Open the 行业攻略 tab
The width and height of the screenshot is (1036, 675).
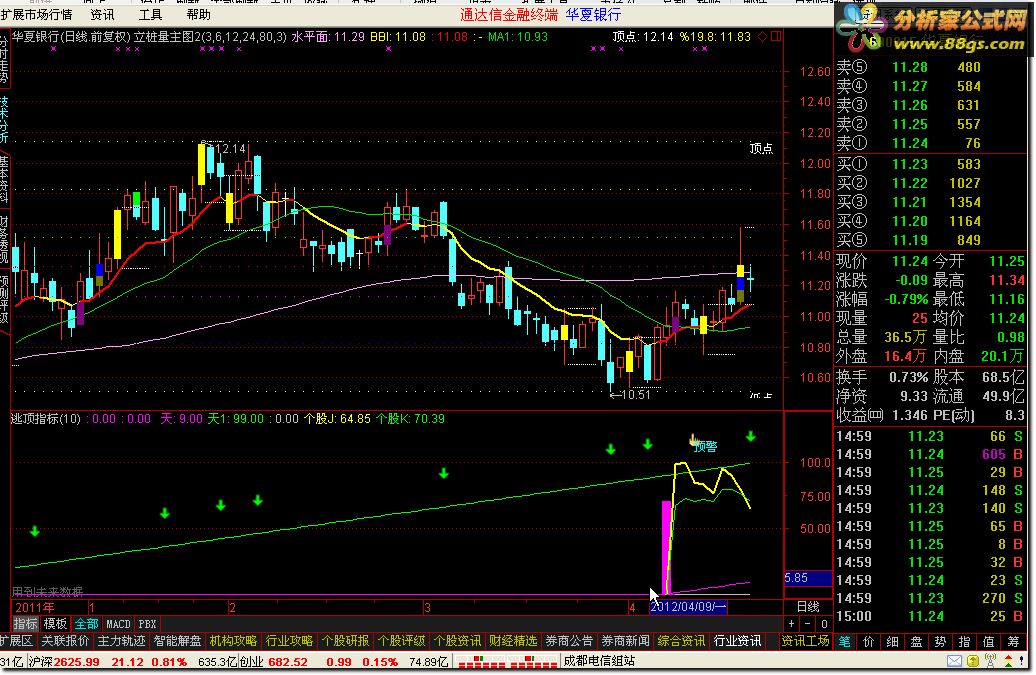click(x=289, y=641)
